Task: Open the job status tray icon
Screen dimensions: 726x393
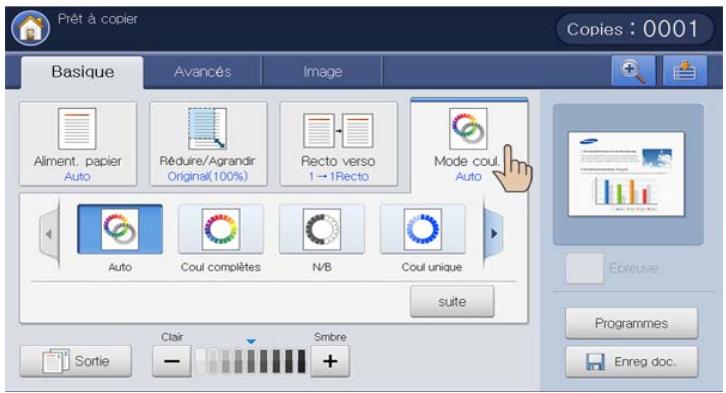Action: click(685, 71)
